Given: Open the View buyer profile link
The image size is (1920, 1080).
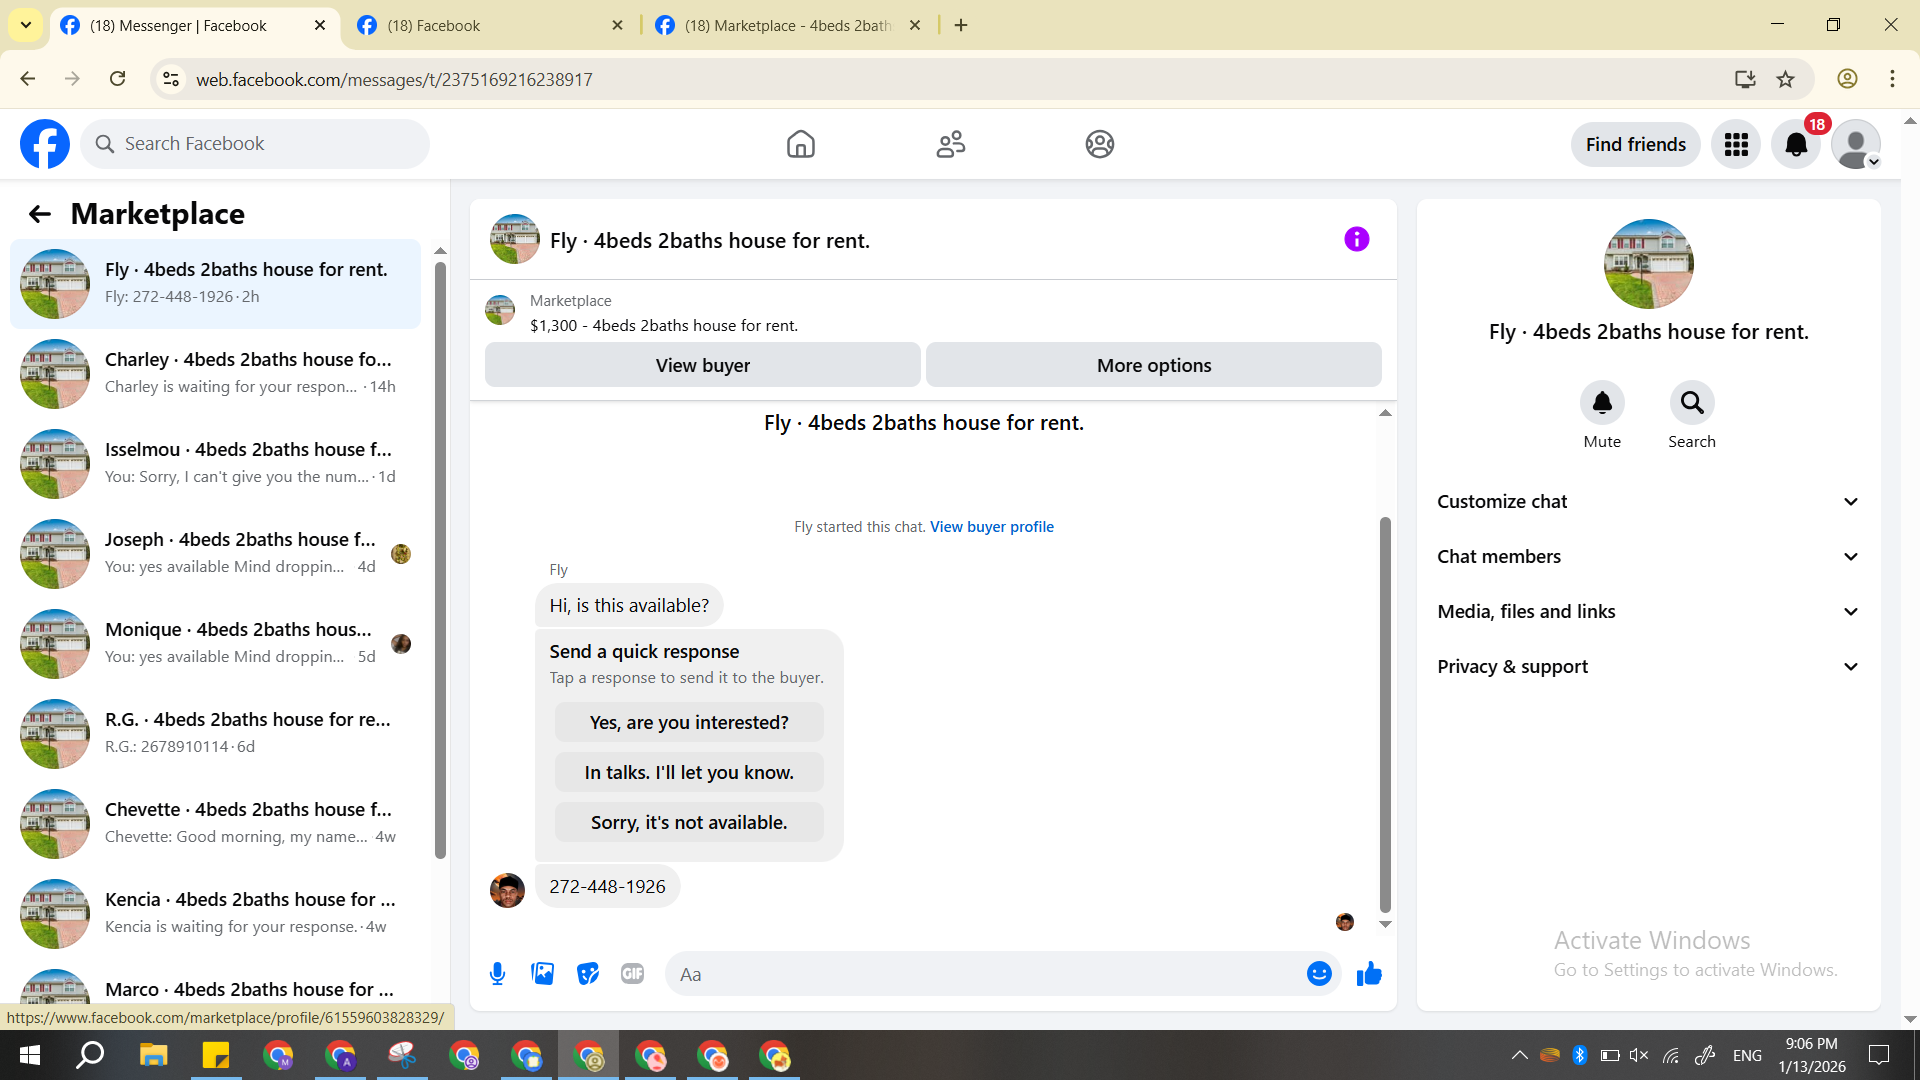Looking at the screenshot, I should (991, 527).
